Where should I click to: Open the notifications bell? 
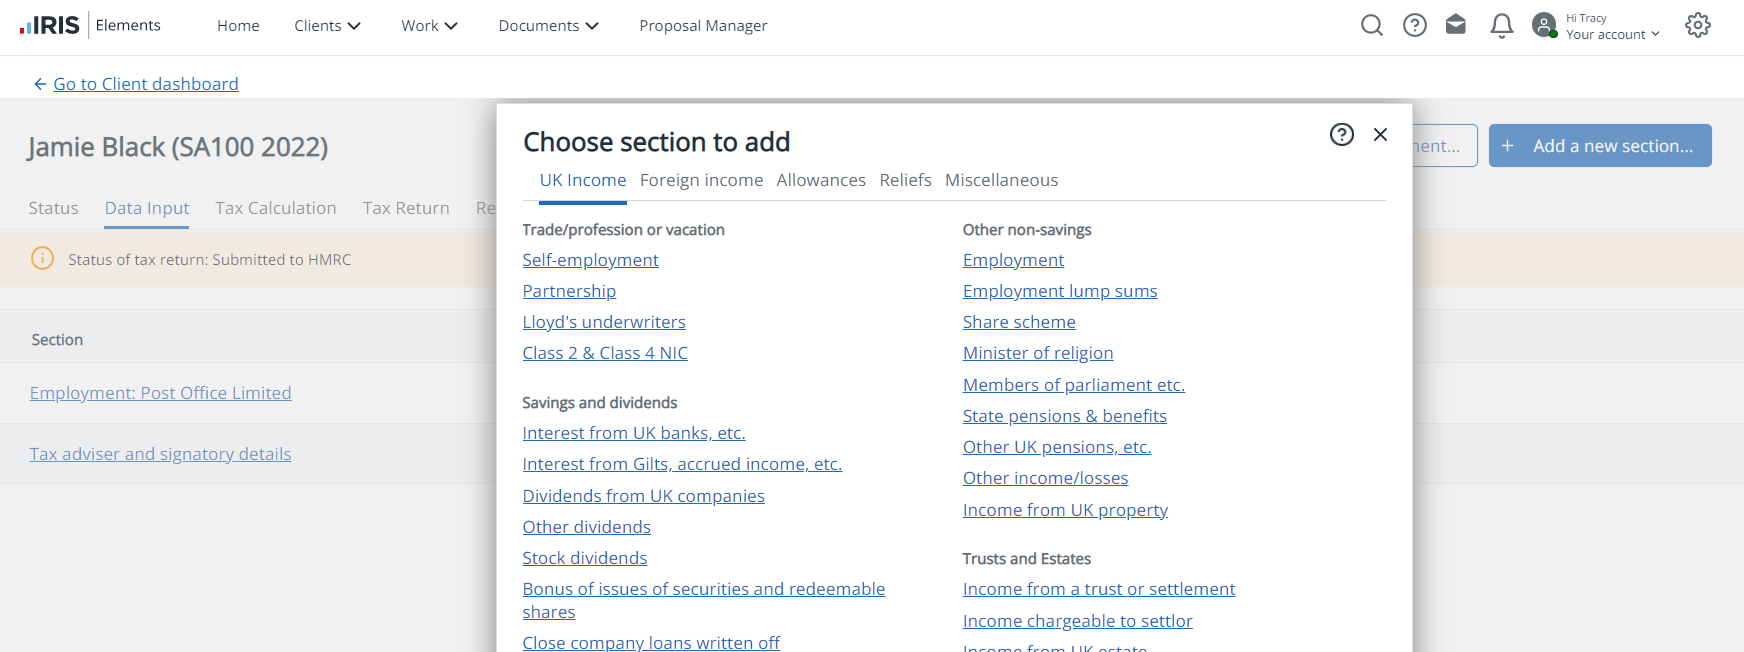tap(1501, 25)
